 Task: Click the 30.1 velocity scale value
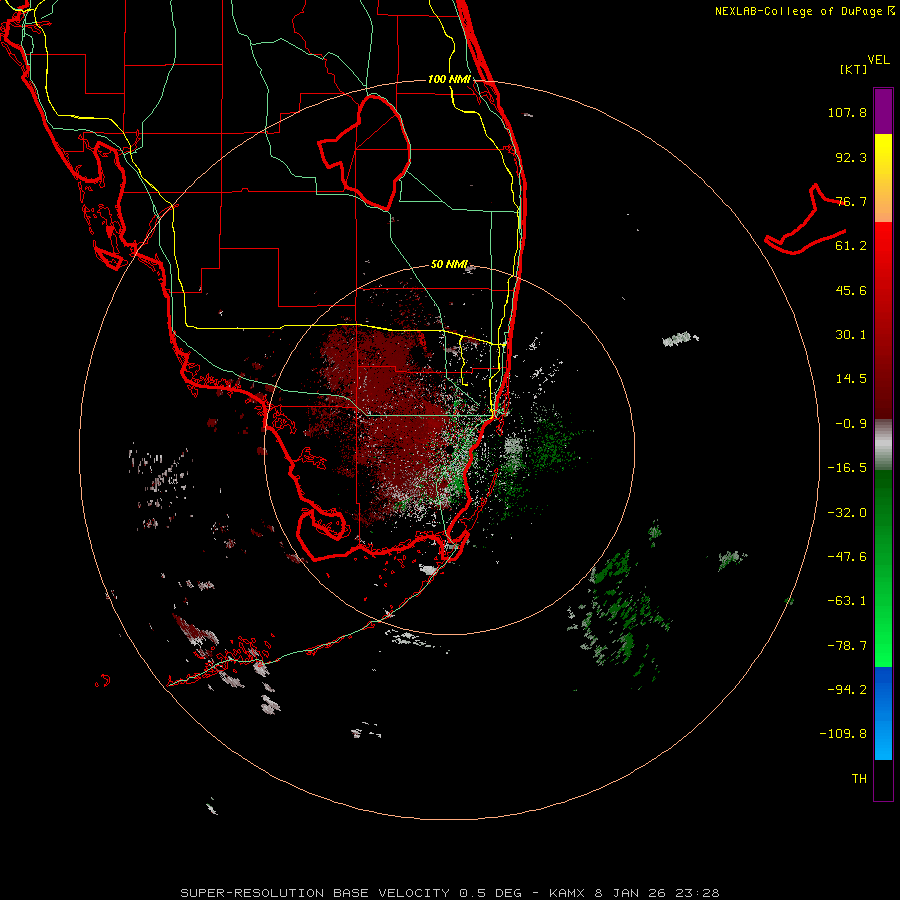pos(851,335)
